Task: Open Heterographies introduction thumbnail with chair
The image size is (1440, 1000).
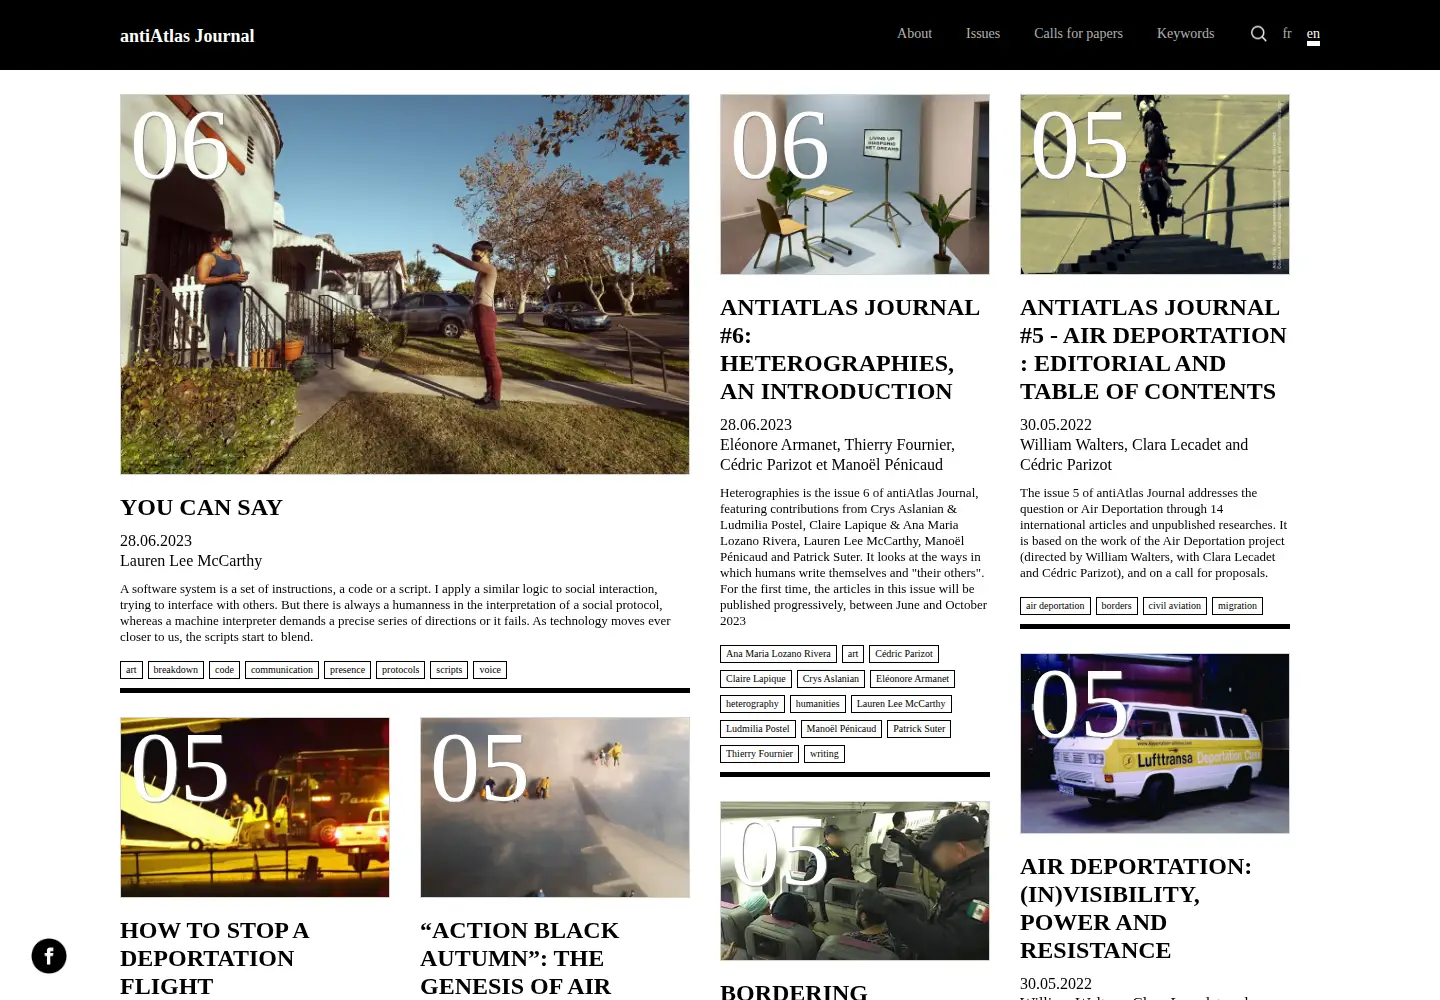Action: pos(855,184)
